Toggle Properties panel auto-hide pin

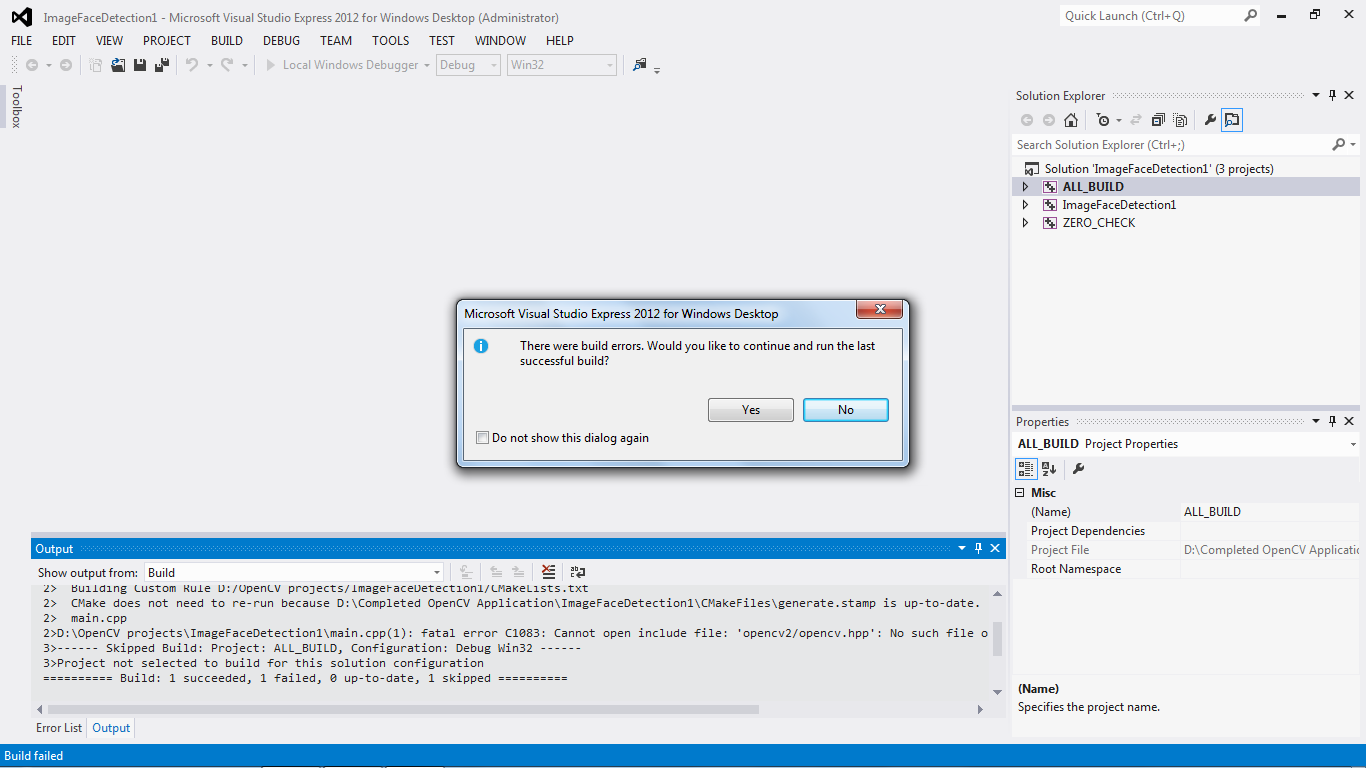[1332, 422]
